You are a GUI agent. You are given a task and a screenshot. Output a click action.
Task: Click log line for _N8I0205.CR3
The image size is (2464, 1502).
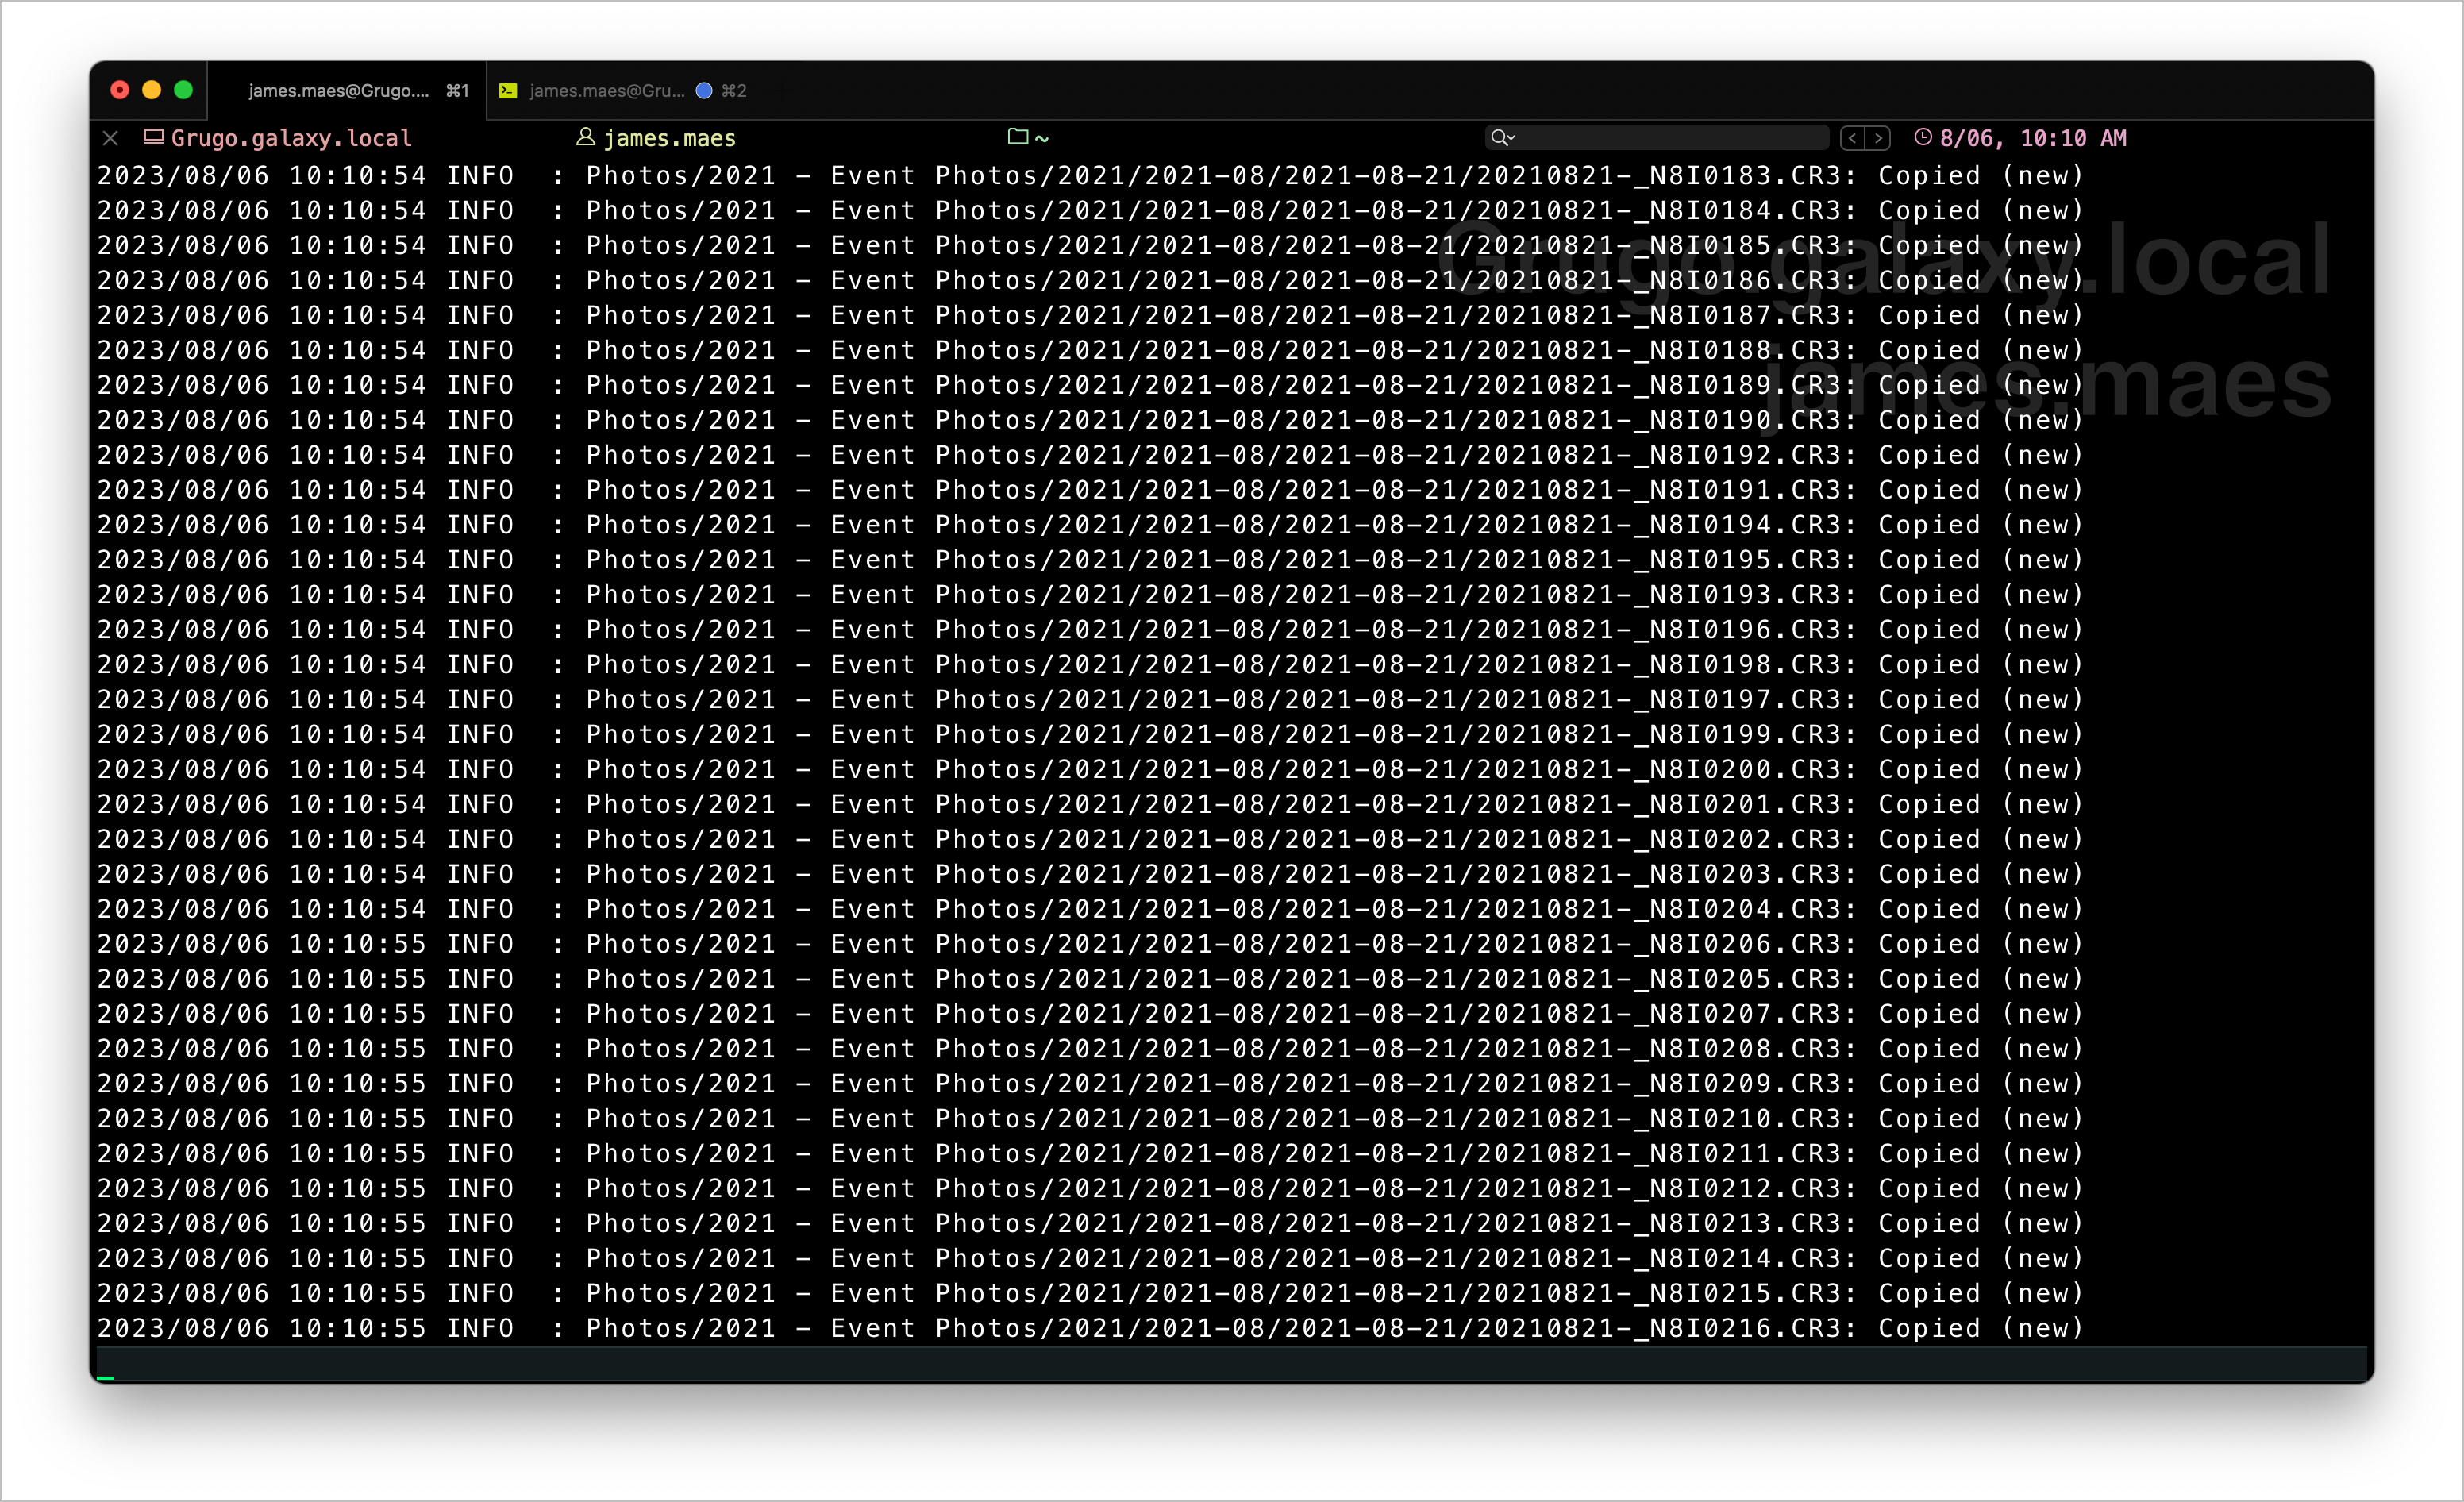pyautogui.click(x=1090, y=980)
